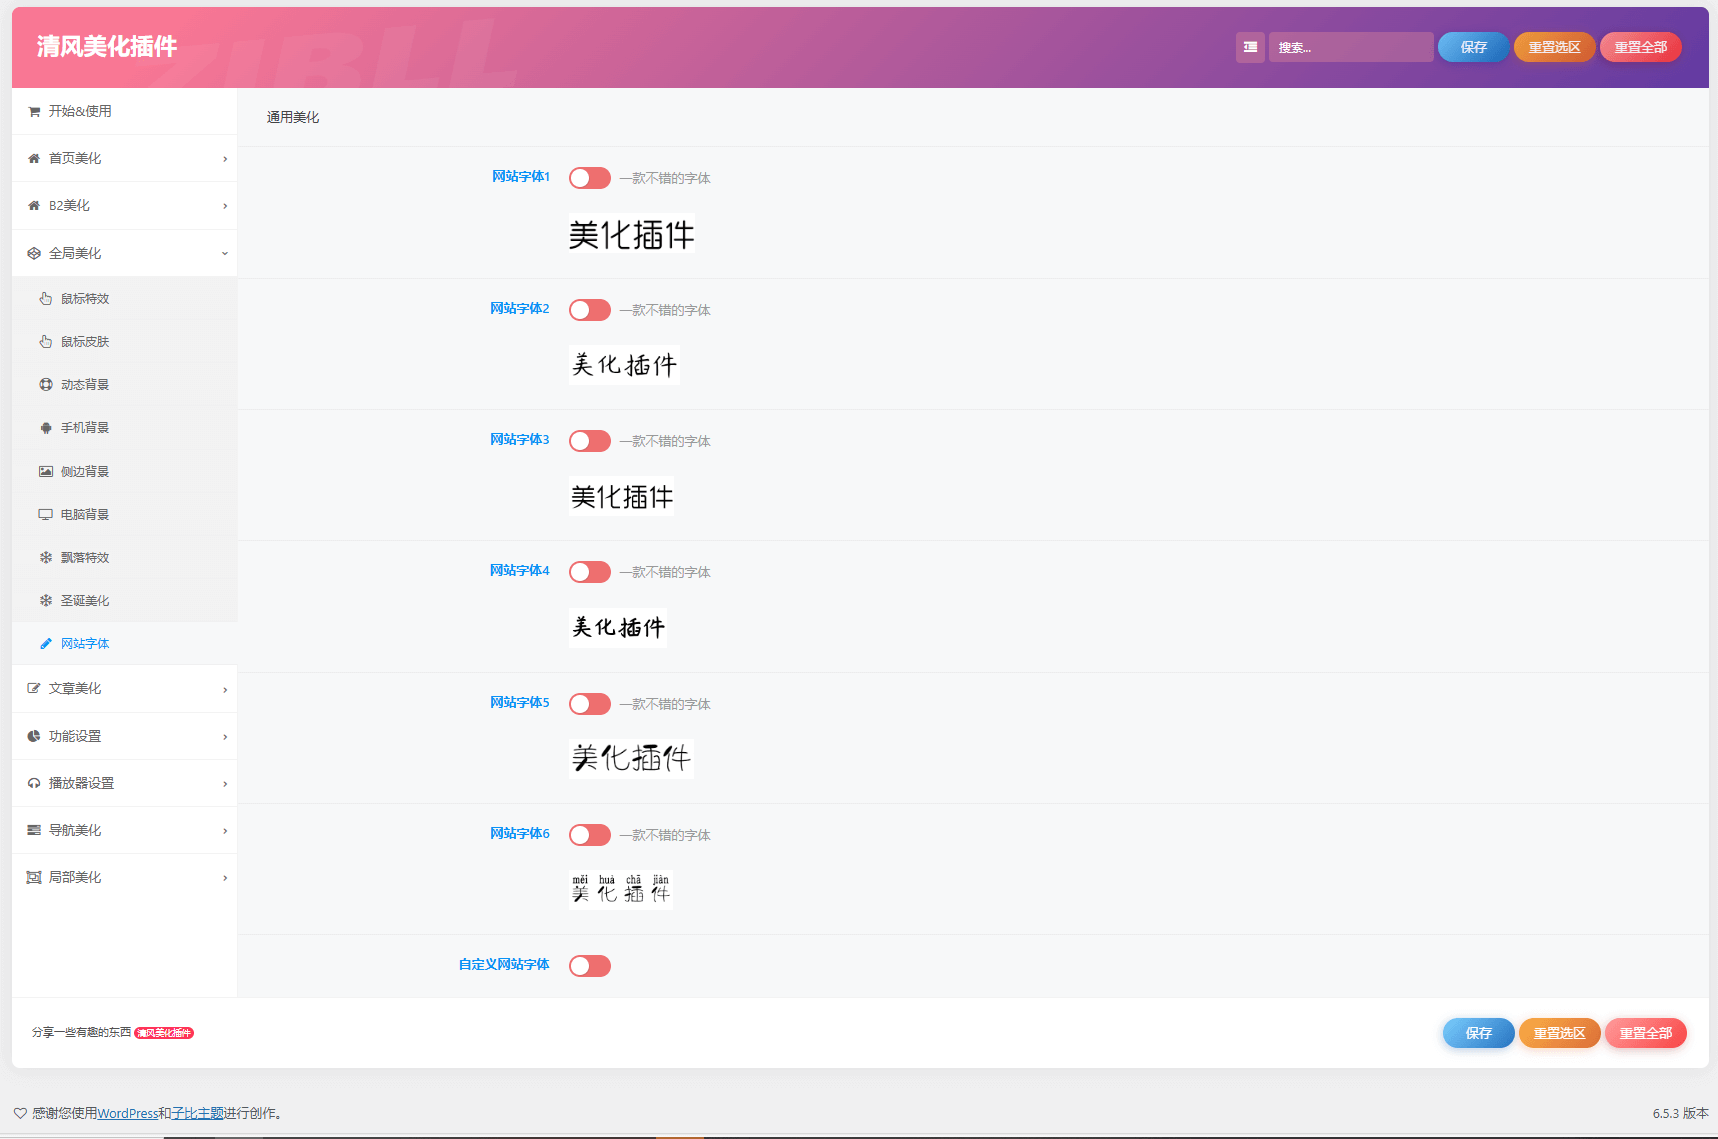Screen dimensions: 1718x1139
Task: Expand the 播放器设置 arrow
Action: (x=225, y=784)
